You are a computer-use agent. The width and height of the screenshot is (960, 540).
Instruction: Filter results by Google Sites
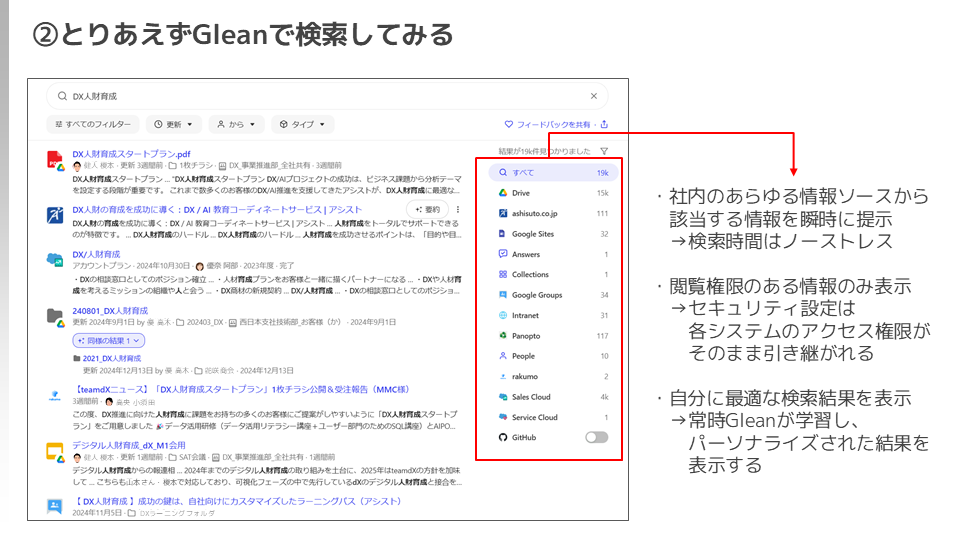(x=553, y=234)
